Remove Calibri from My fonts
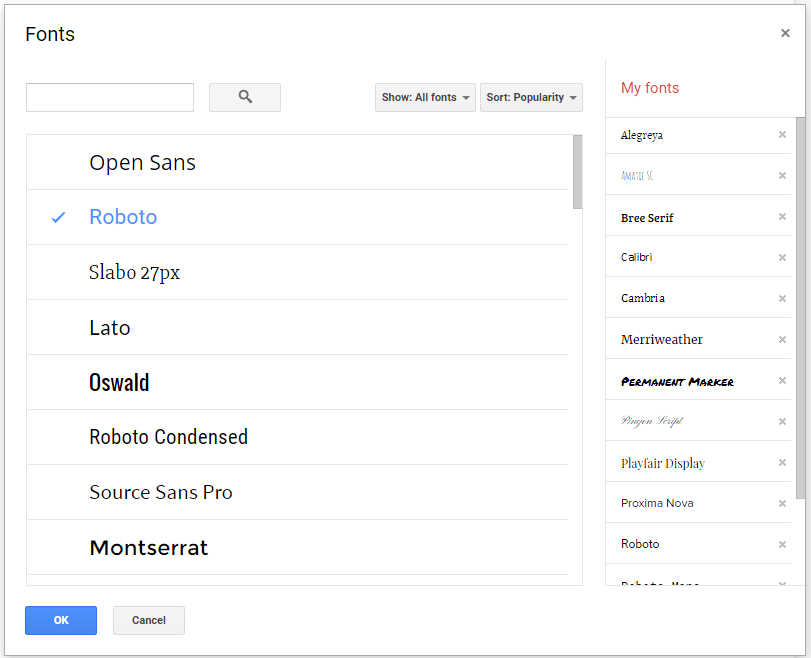This screenshot has width=811, height=658. [x=782, y=257]
